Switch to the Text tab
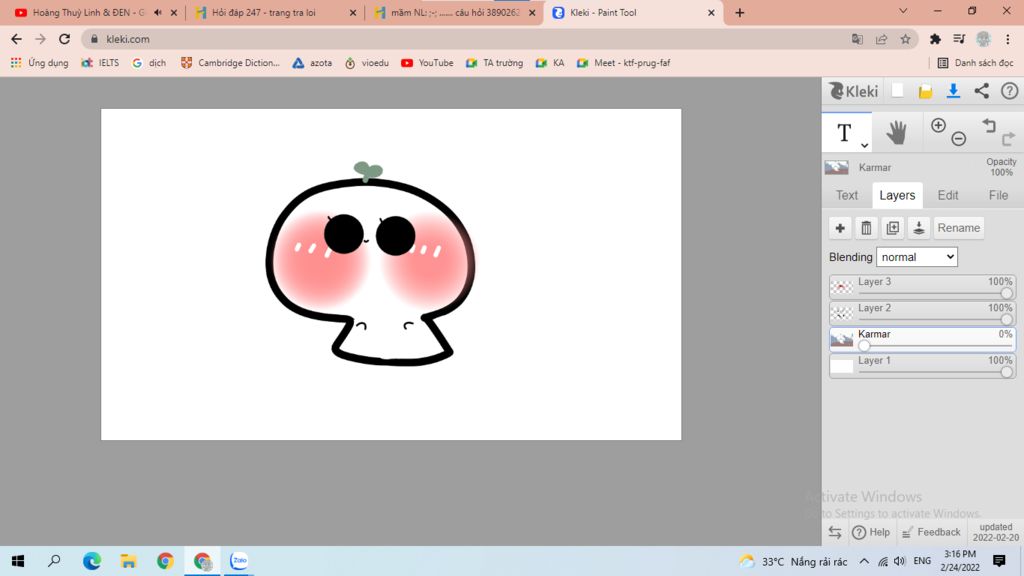 click(847, 195)
